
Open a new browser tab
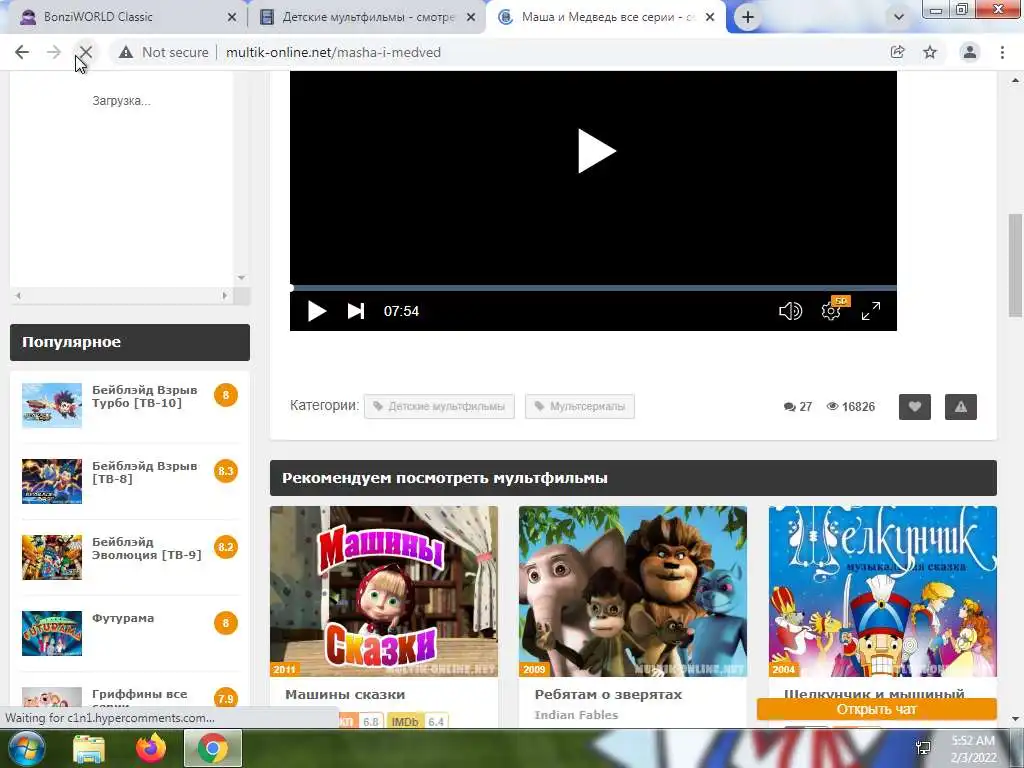pyautogui.click(x=748, y=18)
